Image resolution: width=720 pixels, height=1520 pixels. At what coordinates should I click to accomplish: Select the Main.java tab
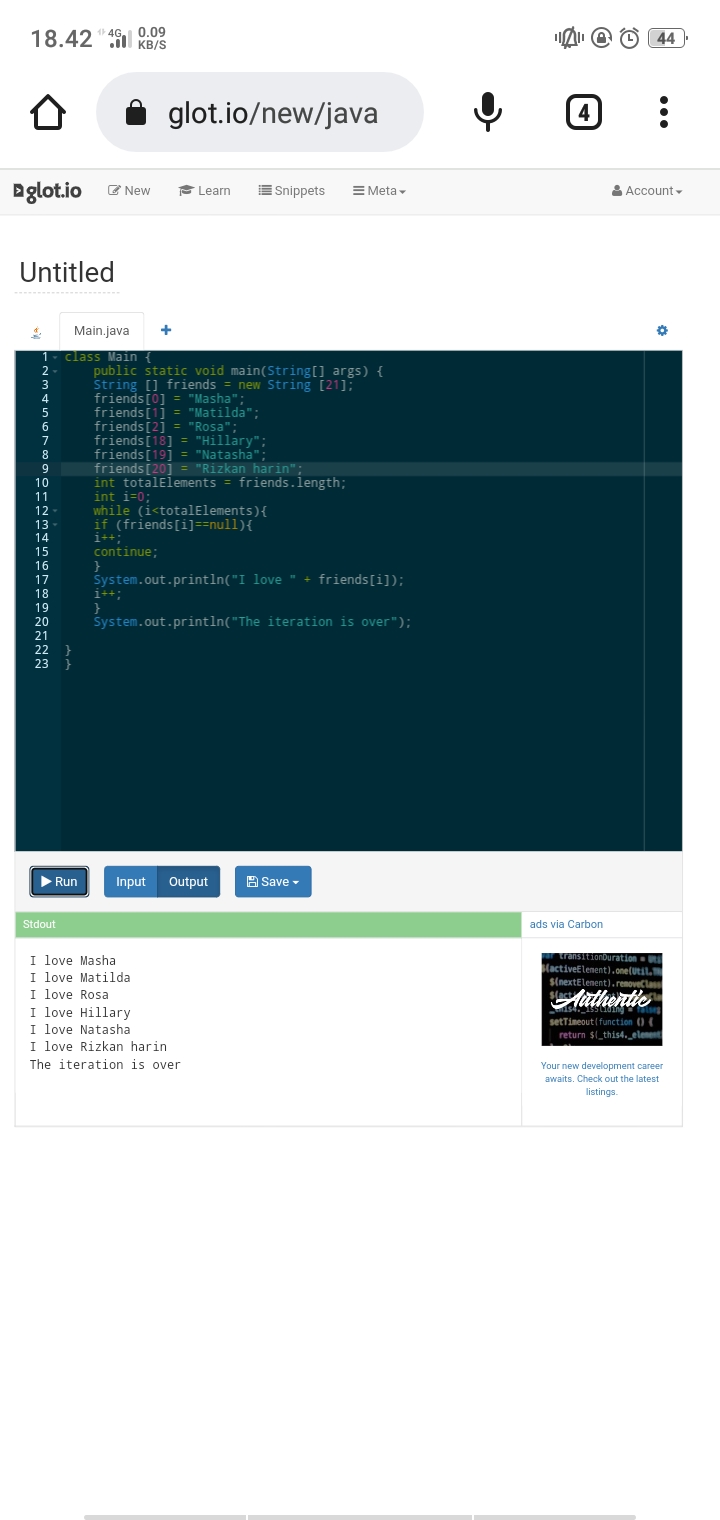tap(101, 330)
